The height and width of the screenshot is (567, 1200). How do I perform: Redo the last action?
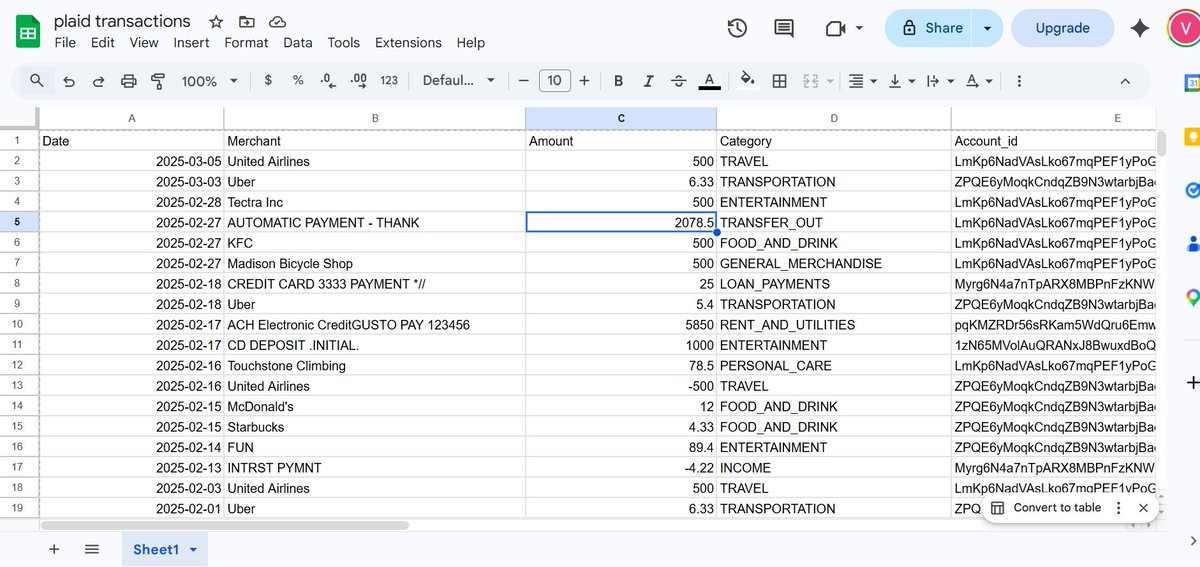point(98,81)
